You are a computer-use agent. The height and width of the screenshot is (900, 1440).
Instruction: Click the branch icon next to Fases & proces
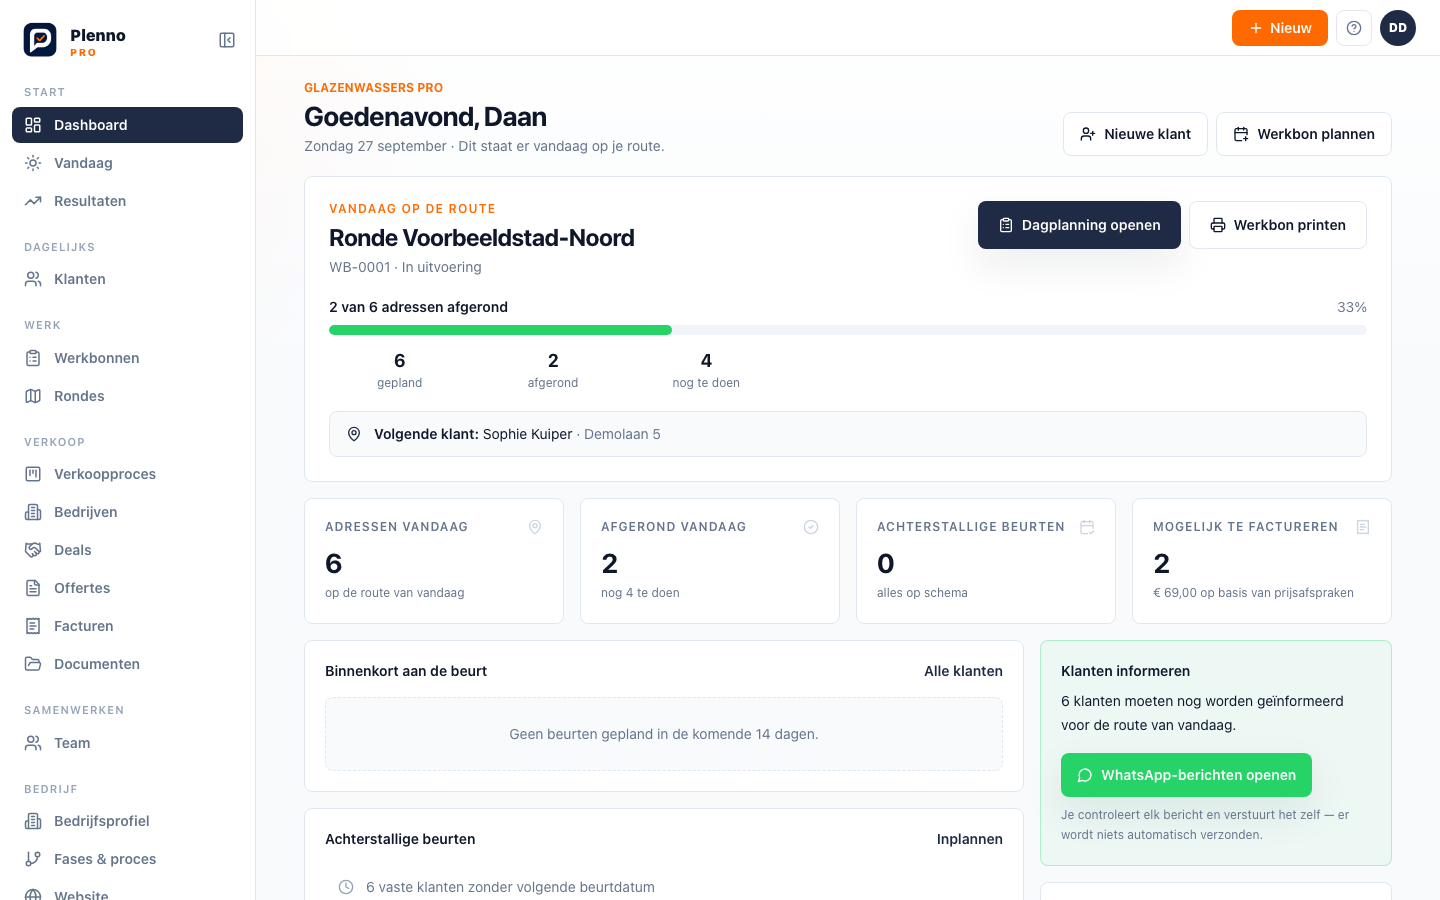pyautogui.click(x=33, y=859)
